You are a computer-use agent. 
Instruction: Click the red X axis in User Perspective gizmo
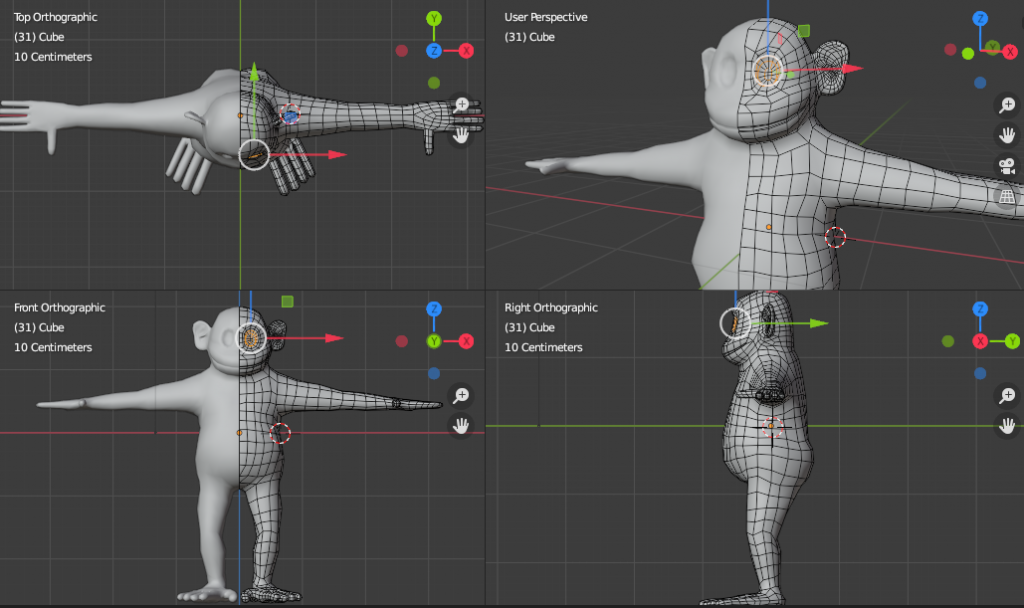pyautogui.click(x=1010, y=52)
